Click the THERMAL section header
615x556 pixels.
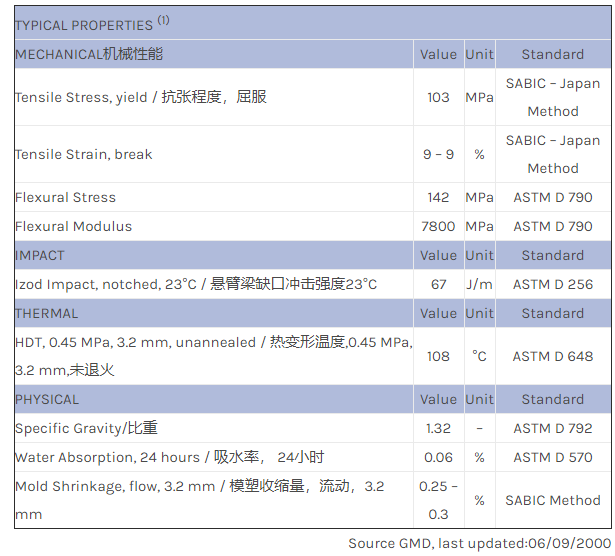click(x=46, y=313)
